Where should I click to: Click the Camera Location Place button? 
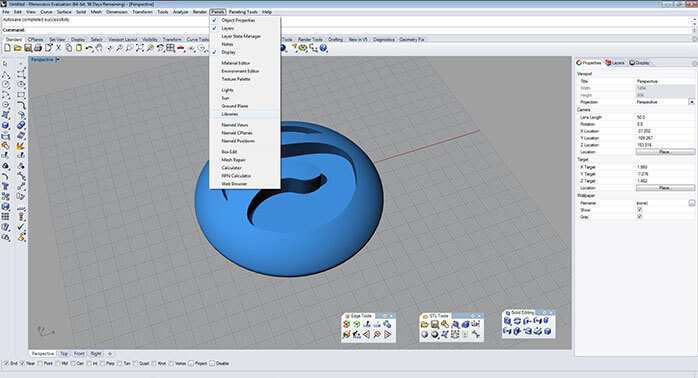665,152
